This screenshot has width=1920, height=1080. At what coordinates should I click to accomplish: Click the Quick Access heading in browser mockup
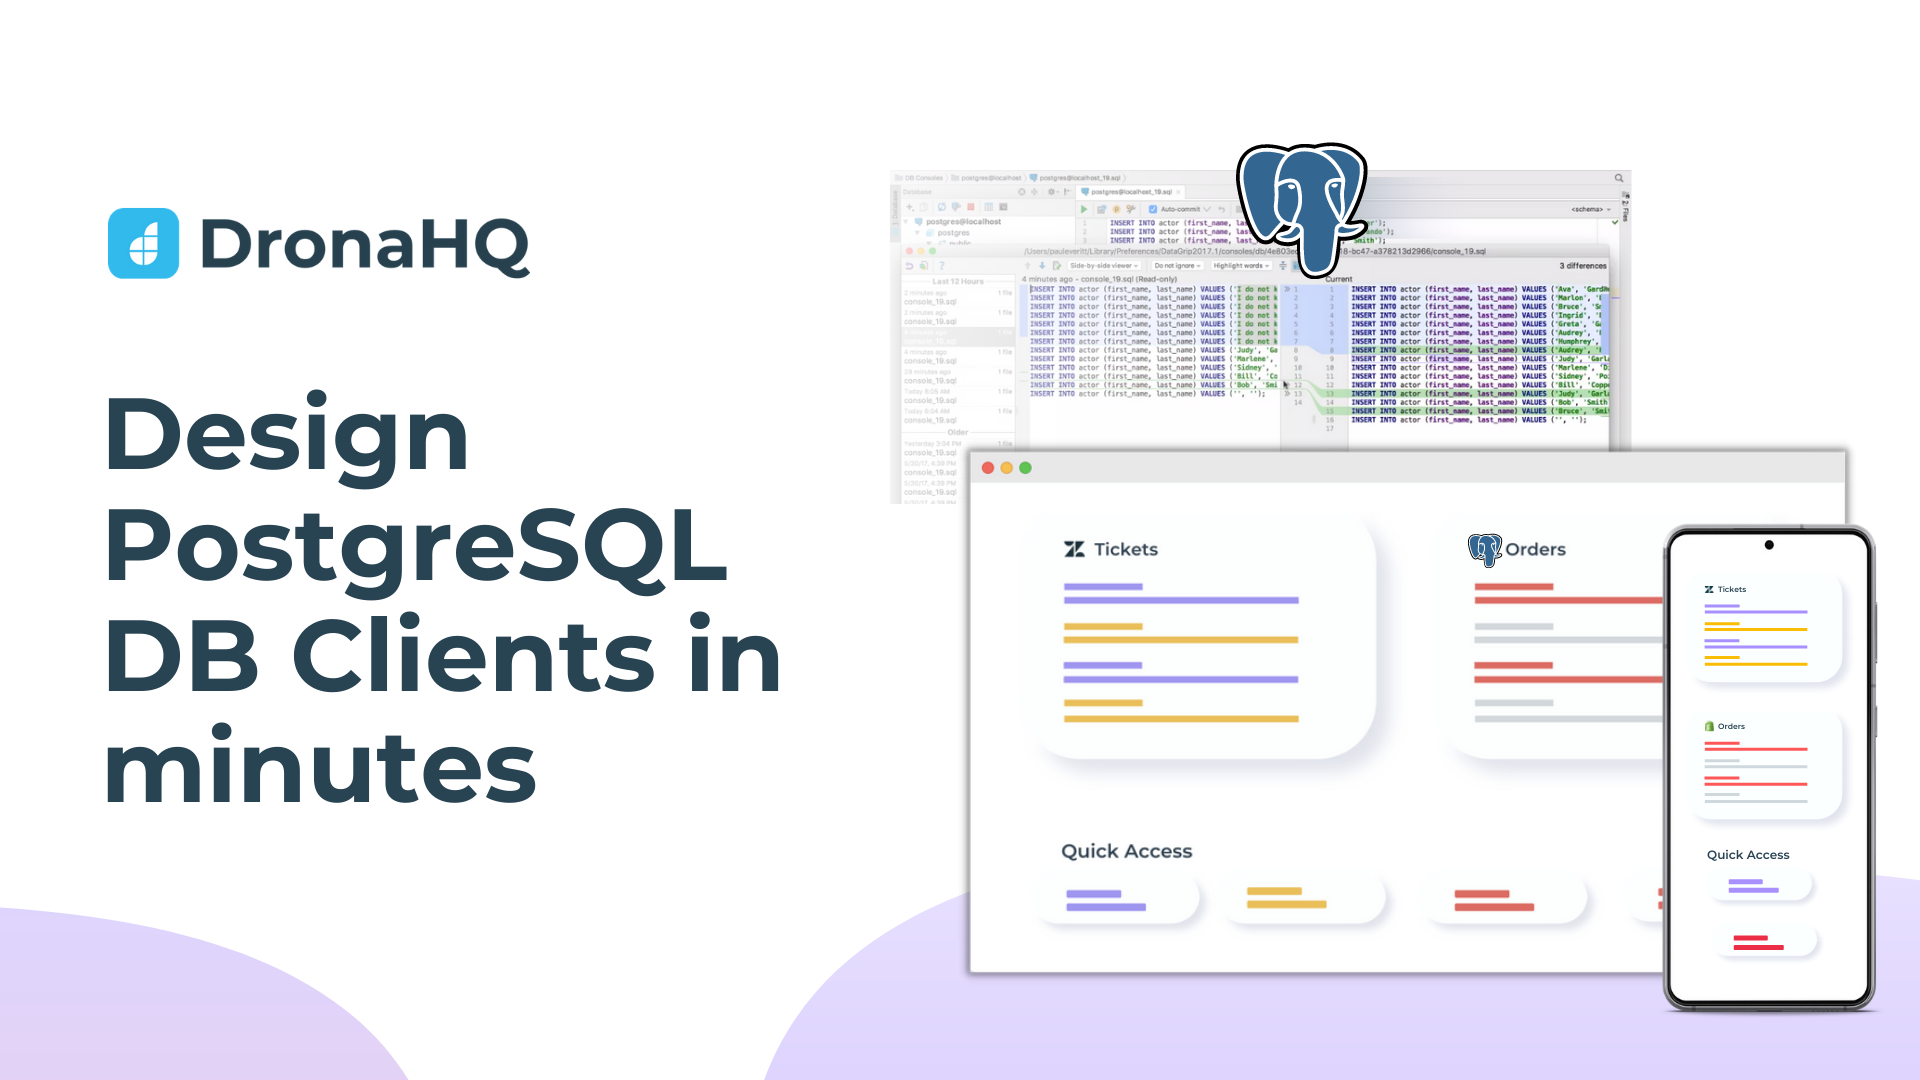[x=1127, y=851]
